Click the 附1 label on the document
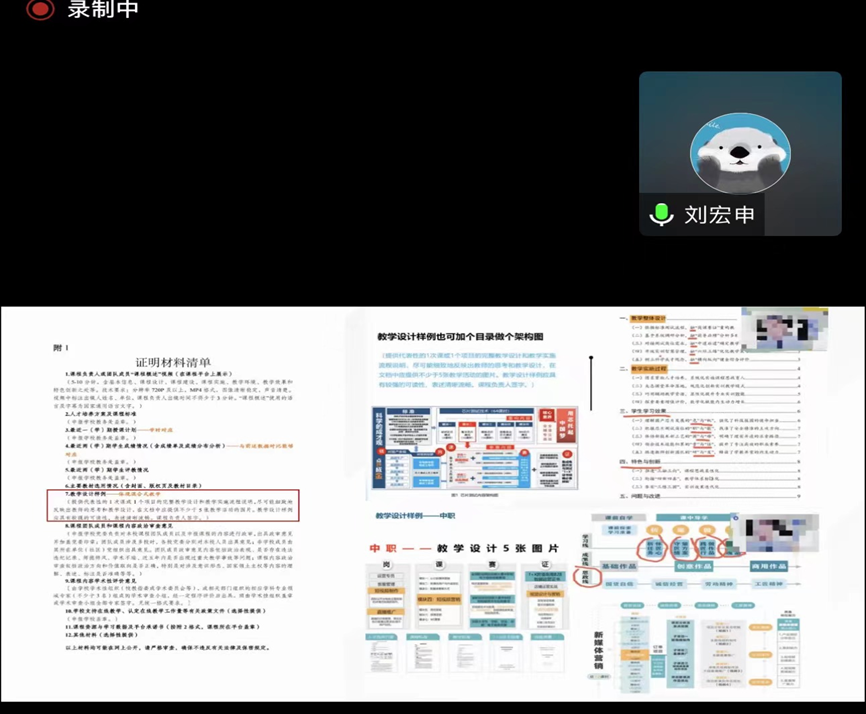This screenshot has width=866, height=714. pos(61,347)
